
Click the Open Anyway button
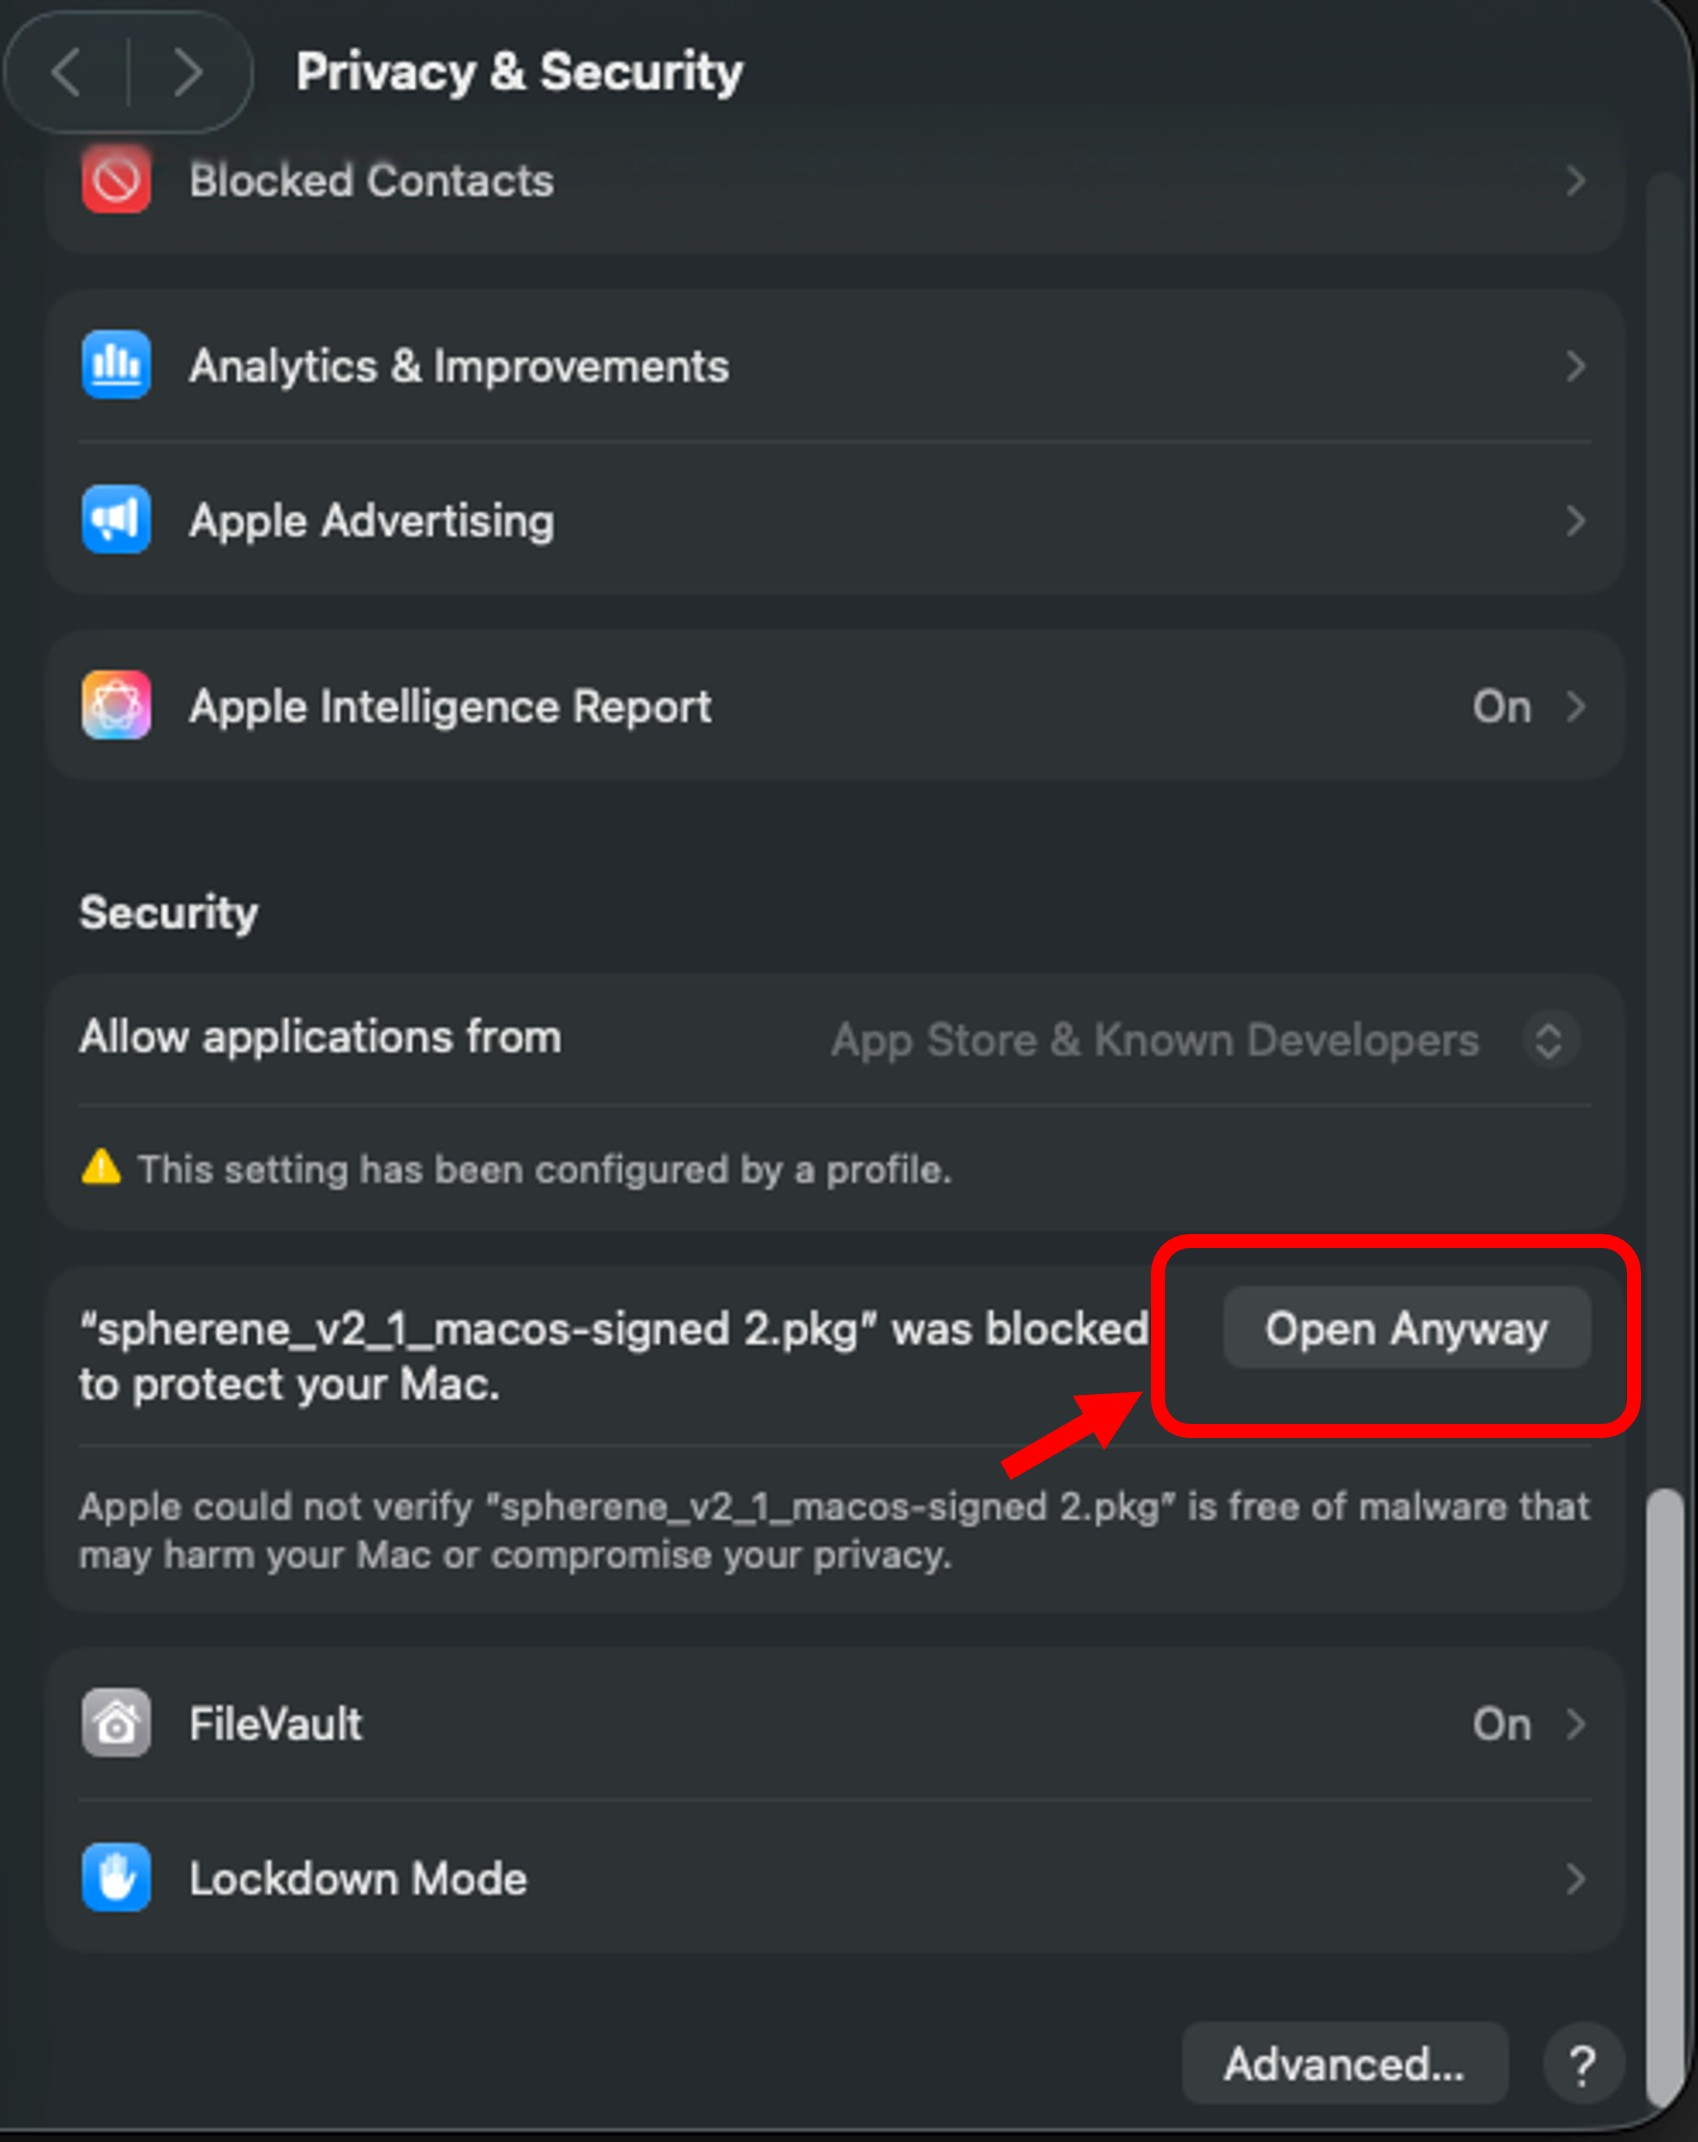[1405, 1328]
